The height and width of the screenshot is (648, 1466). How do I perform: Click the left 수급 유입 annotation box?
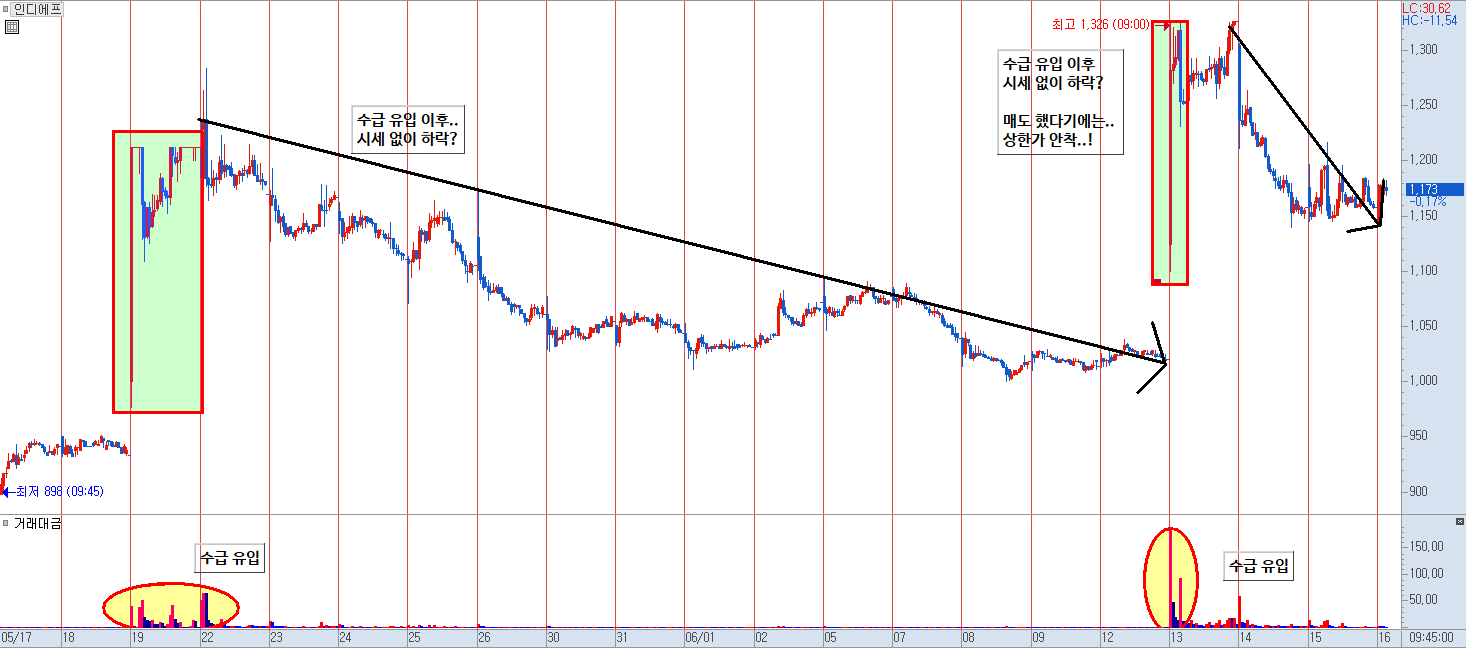(x=232, y=557)
